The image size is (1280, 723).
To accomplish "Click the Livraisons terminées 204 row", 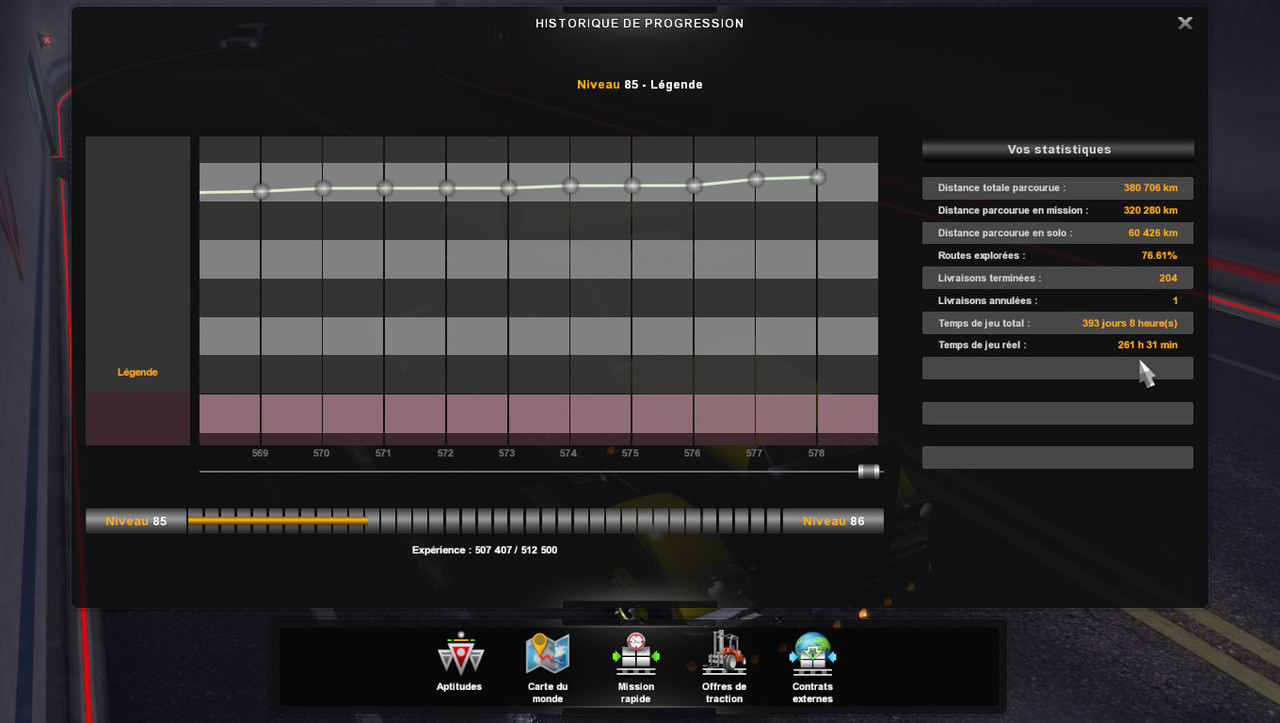I will point(1058,278).
